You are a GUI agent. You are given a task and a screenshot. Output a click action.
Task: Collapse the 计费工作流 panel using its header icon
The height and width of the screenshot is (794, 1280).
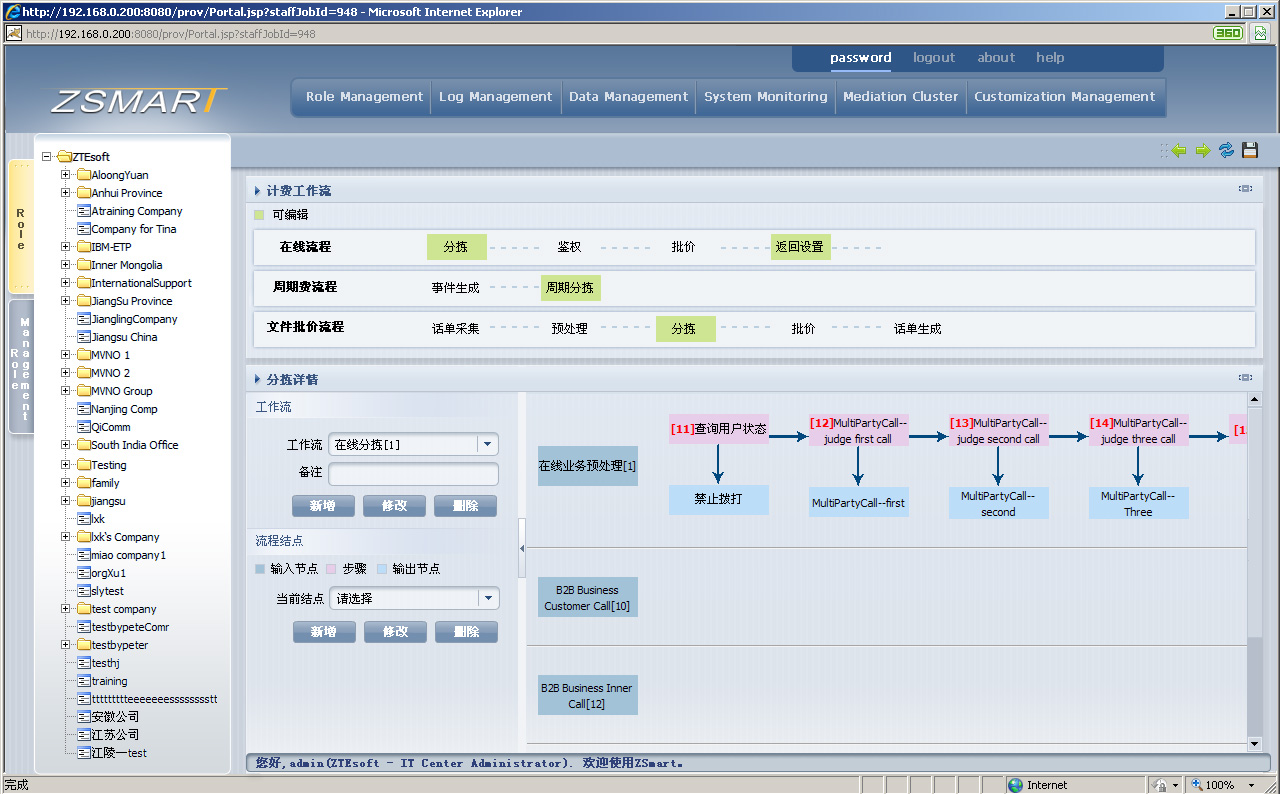coord(1245,189)
